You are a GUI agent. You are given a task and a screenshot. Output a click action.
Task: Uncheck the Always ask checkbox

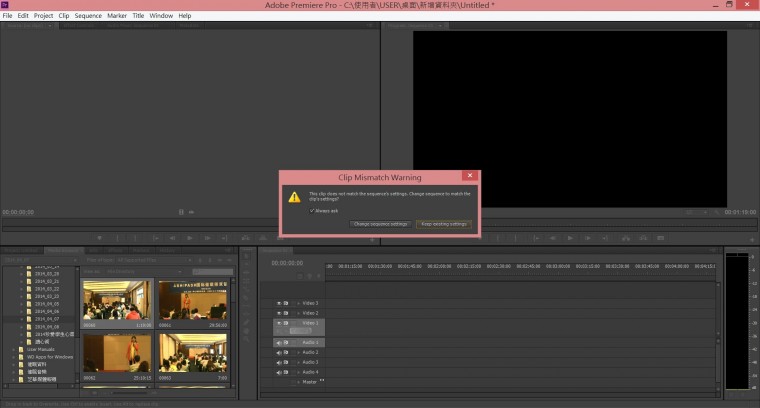click(x=312, y=211)
